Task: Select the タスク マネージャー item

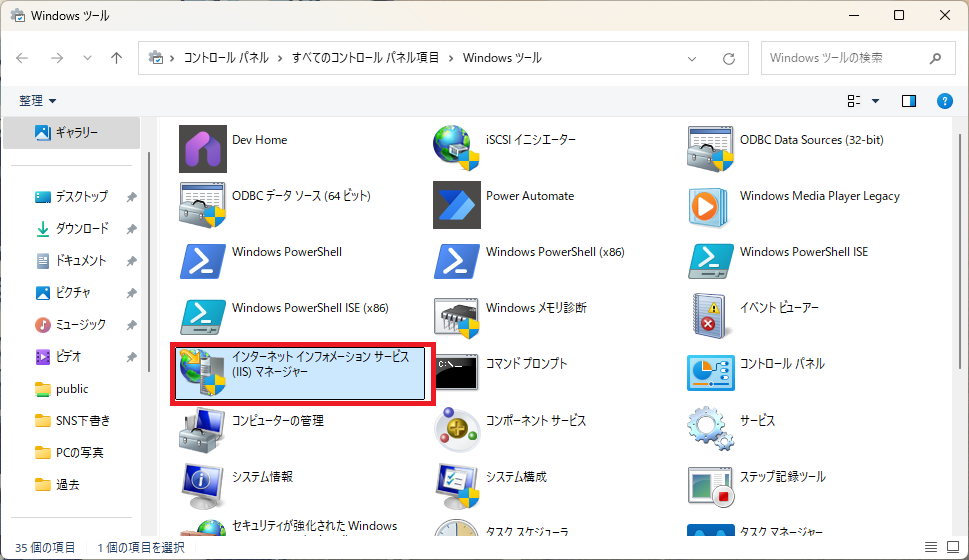Action: 755,529
